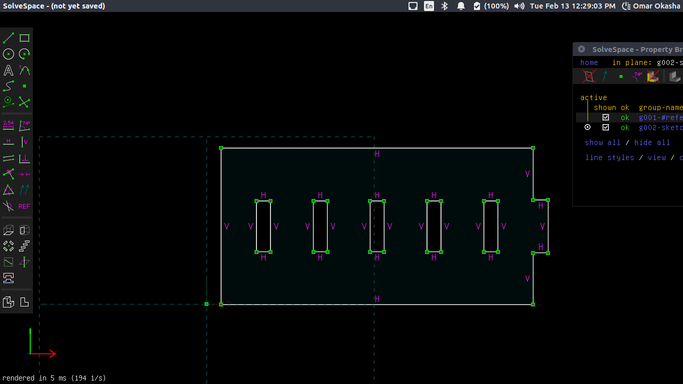Apply Distance / Diameter constraint tool
Screen dimensions: 683x384
click(8, 126)
